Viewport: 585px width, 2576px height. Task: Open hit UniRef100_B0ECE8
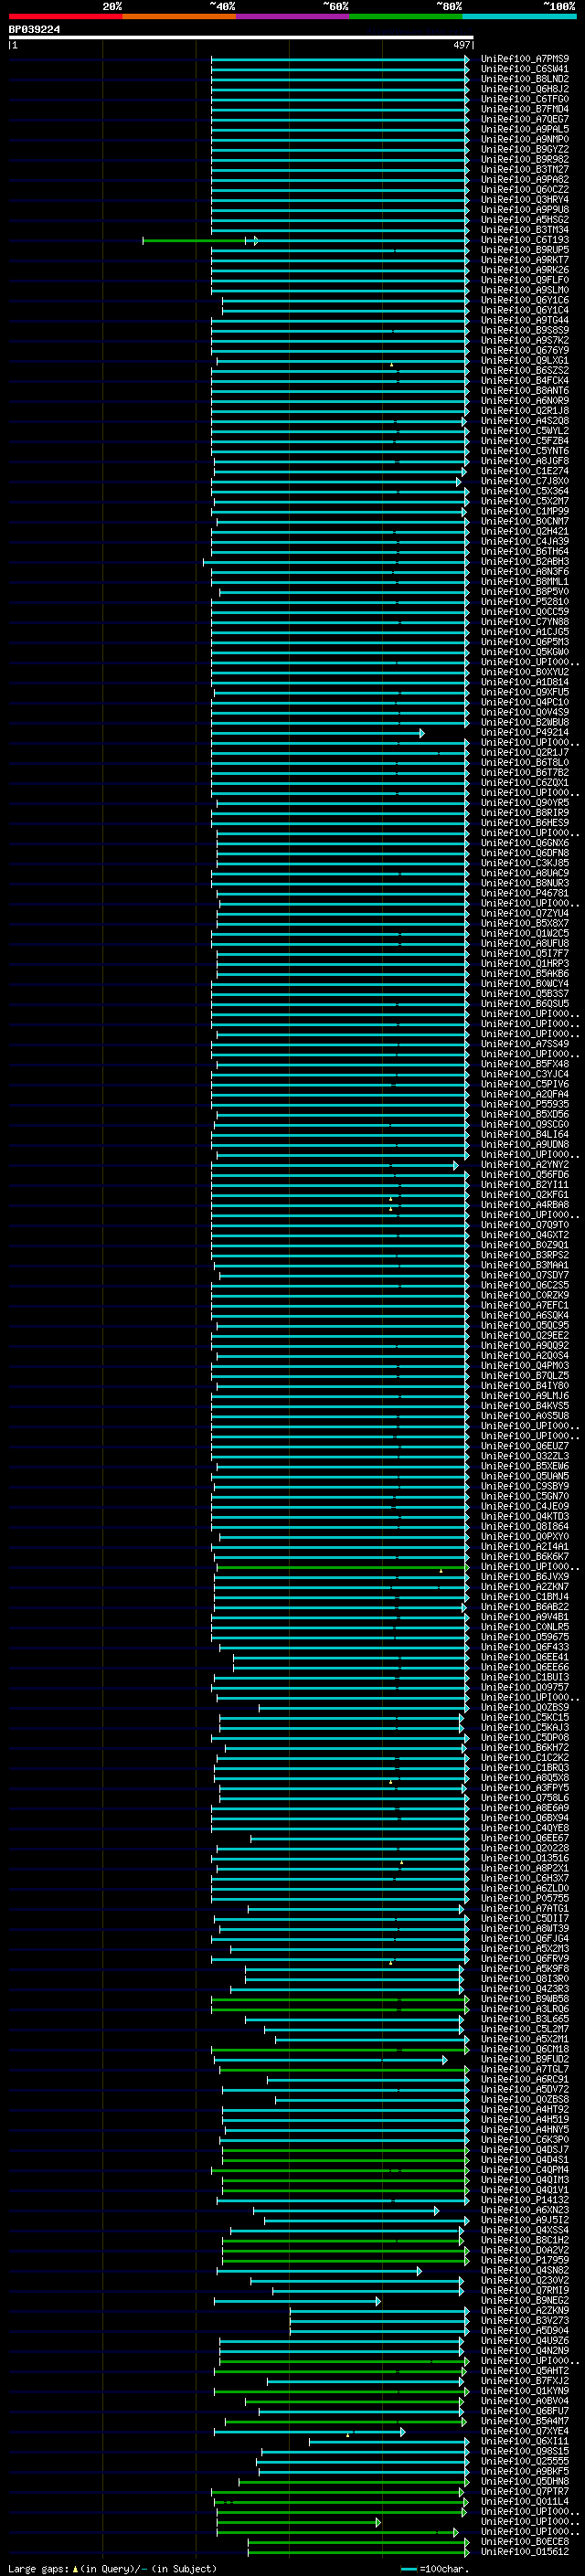click(x=525, y=2542)
